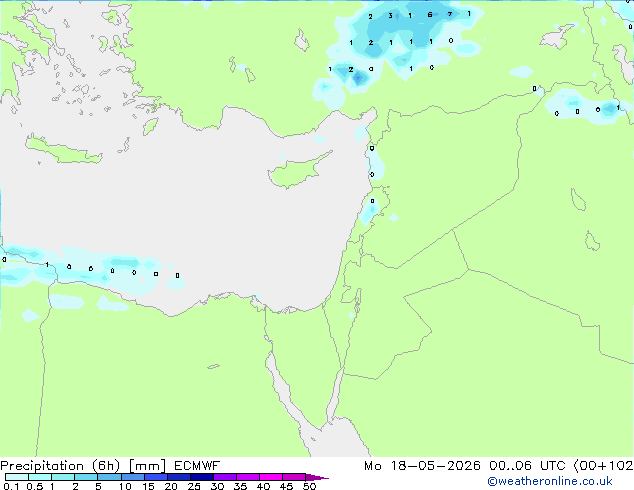Viewport: 634px width, 490px height.
Task: Click the date '18-05-2026' in the footer
Action: (435, 466)
